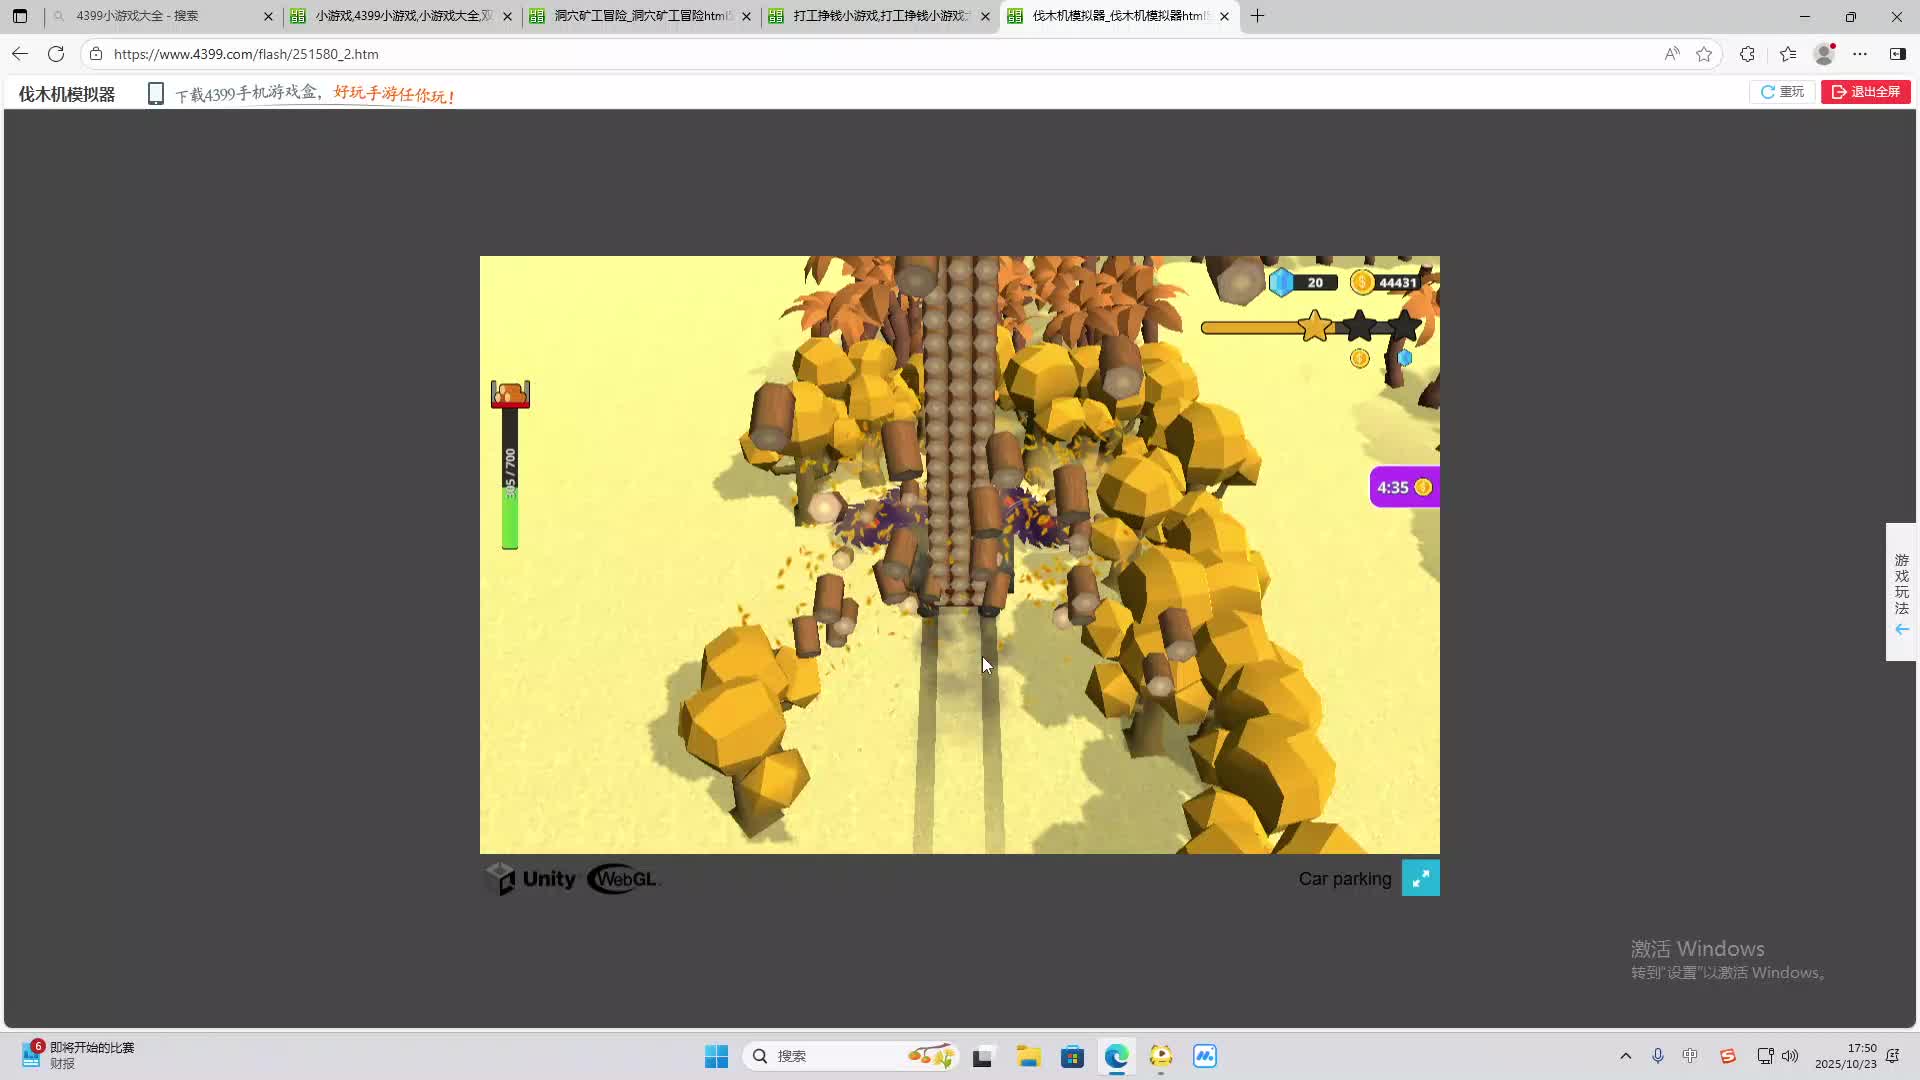
Task: Toggle Chinese input method indicator
Action: [x=1690, y=1056]
